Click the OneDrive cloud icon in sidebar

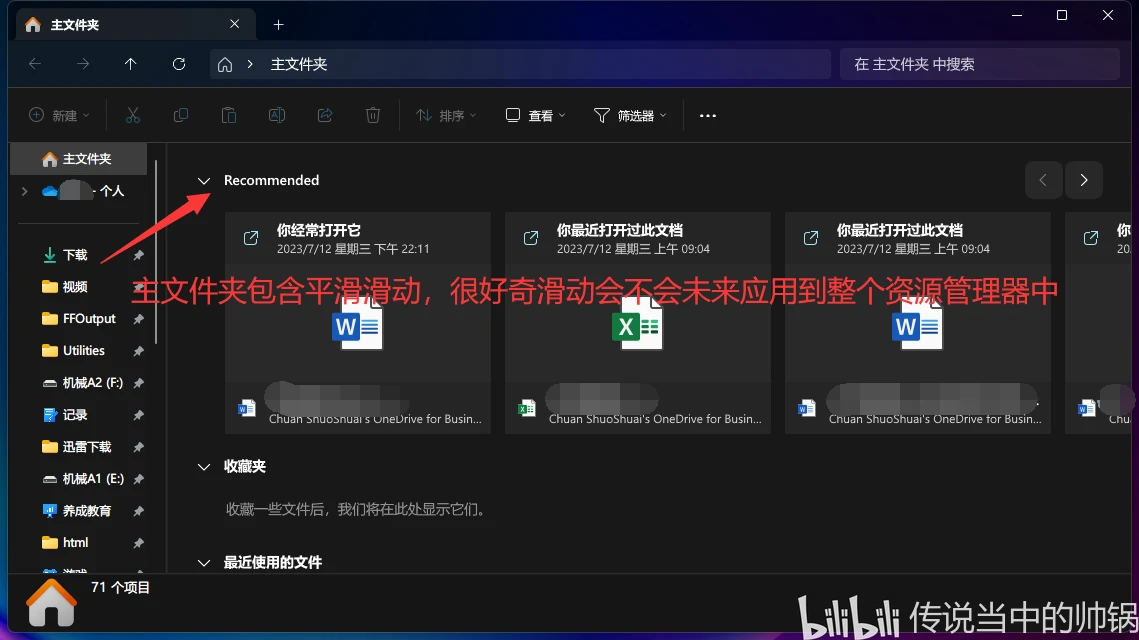click(x=49, y=191)
